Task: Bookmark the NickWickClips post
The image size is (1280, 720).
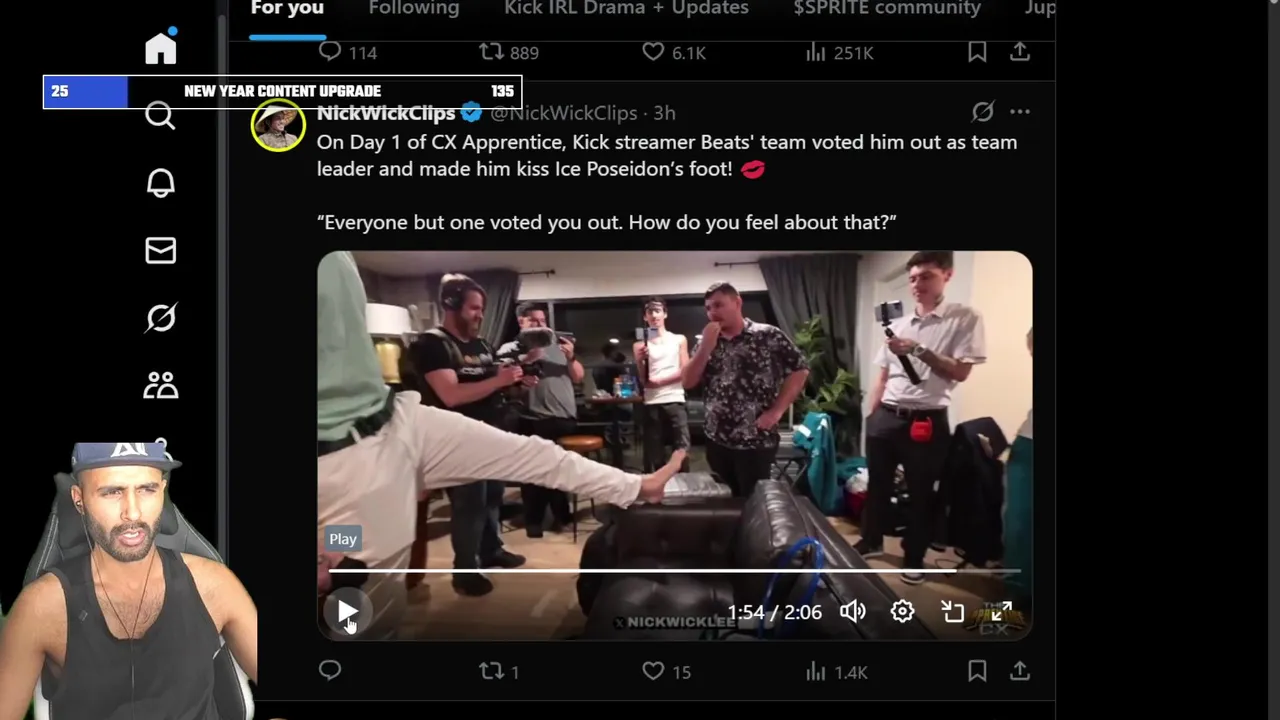Action: [977, 671]
